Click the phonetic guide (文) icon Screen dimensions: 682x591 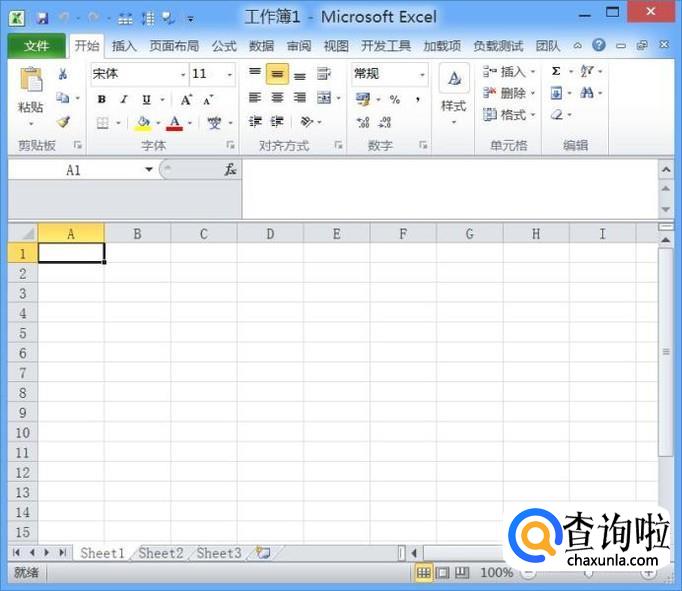pos(214,123)
